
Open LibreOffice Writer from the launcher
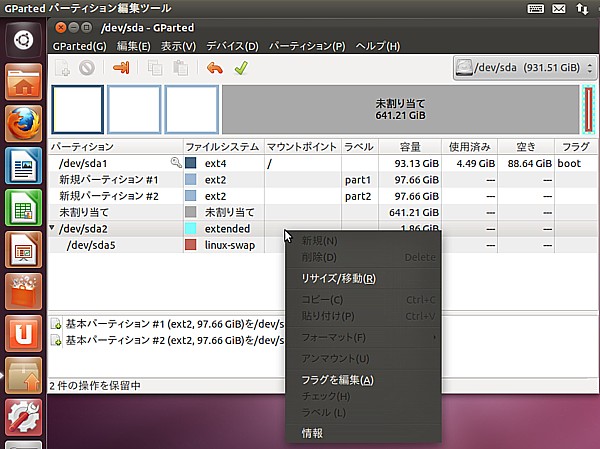[24, 166]
